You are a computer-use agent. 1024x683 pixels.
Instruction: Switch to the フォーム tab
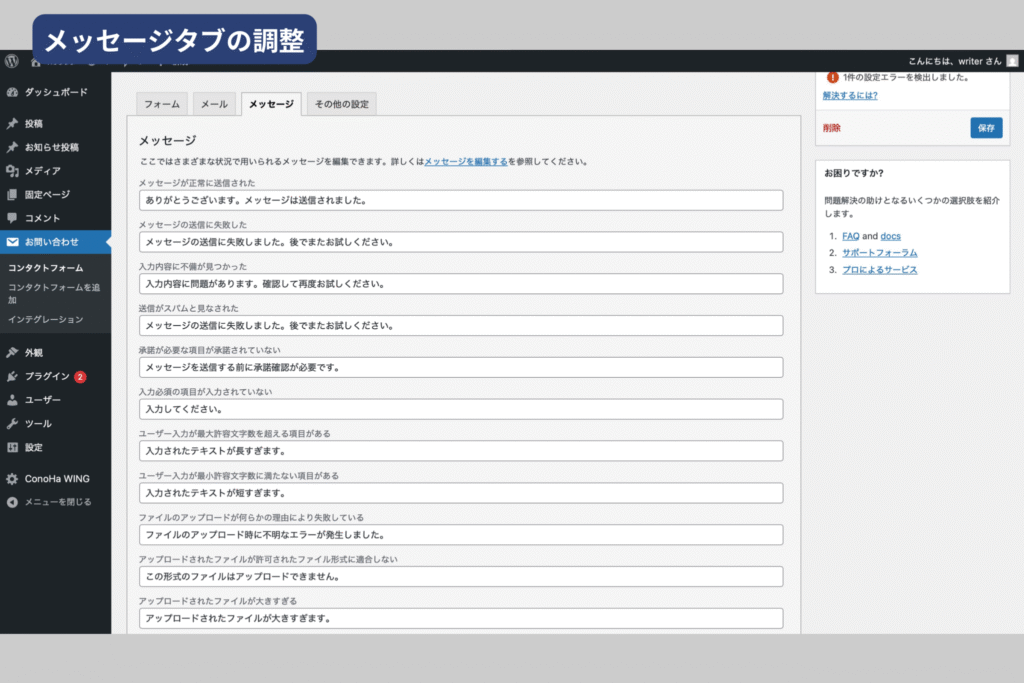[162, 104]
